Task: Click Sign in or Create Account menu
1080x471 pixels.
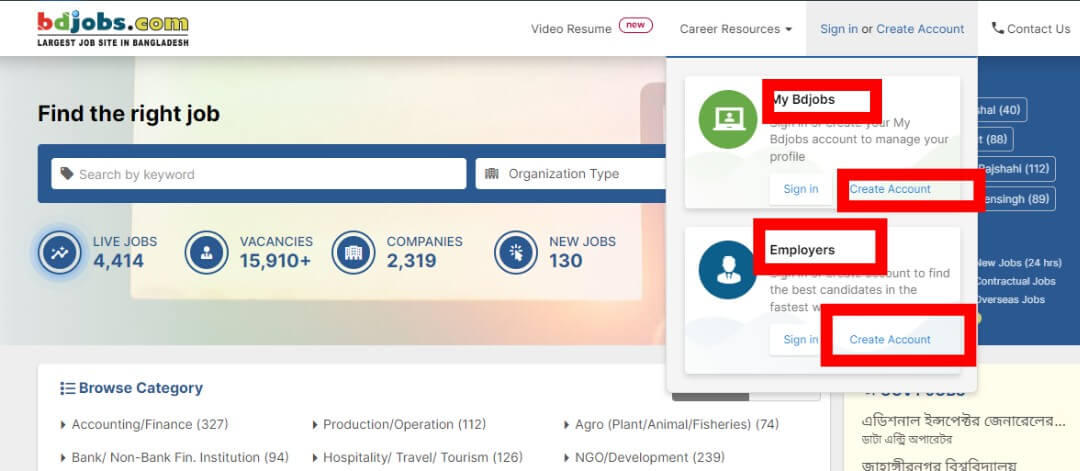Action: coord(892,29)
